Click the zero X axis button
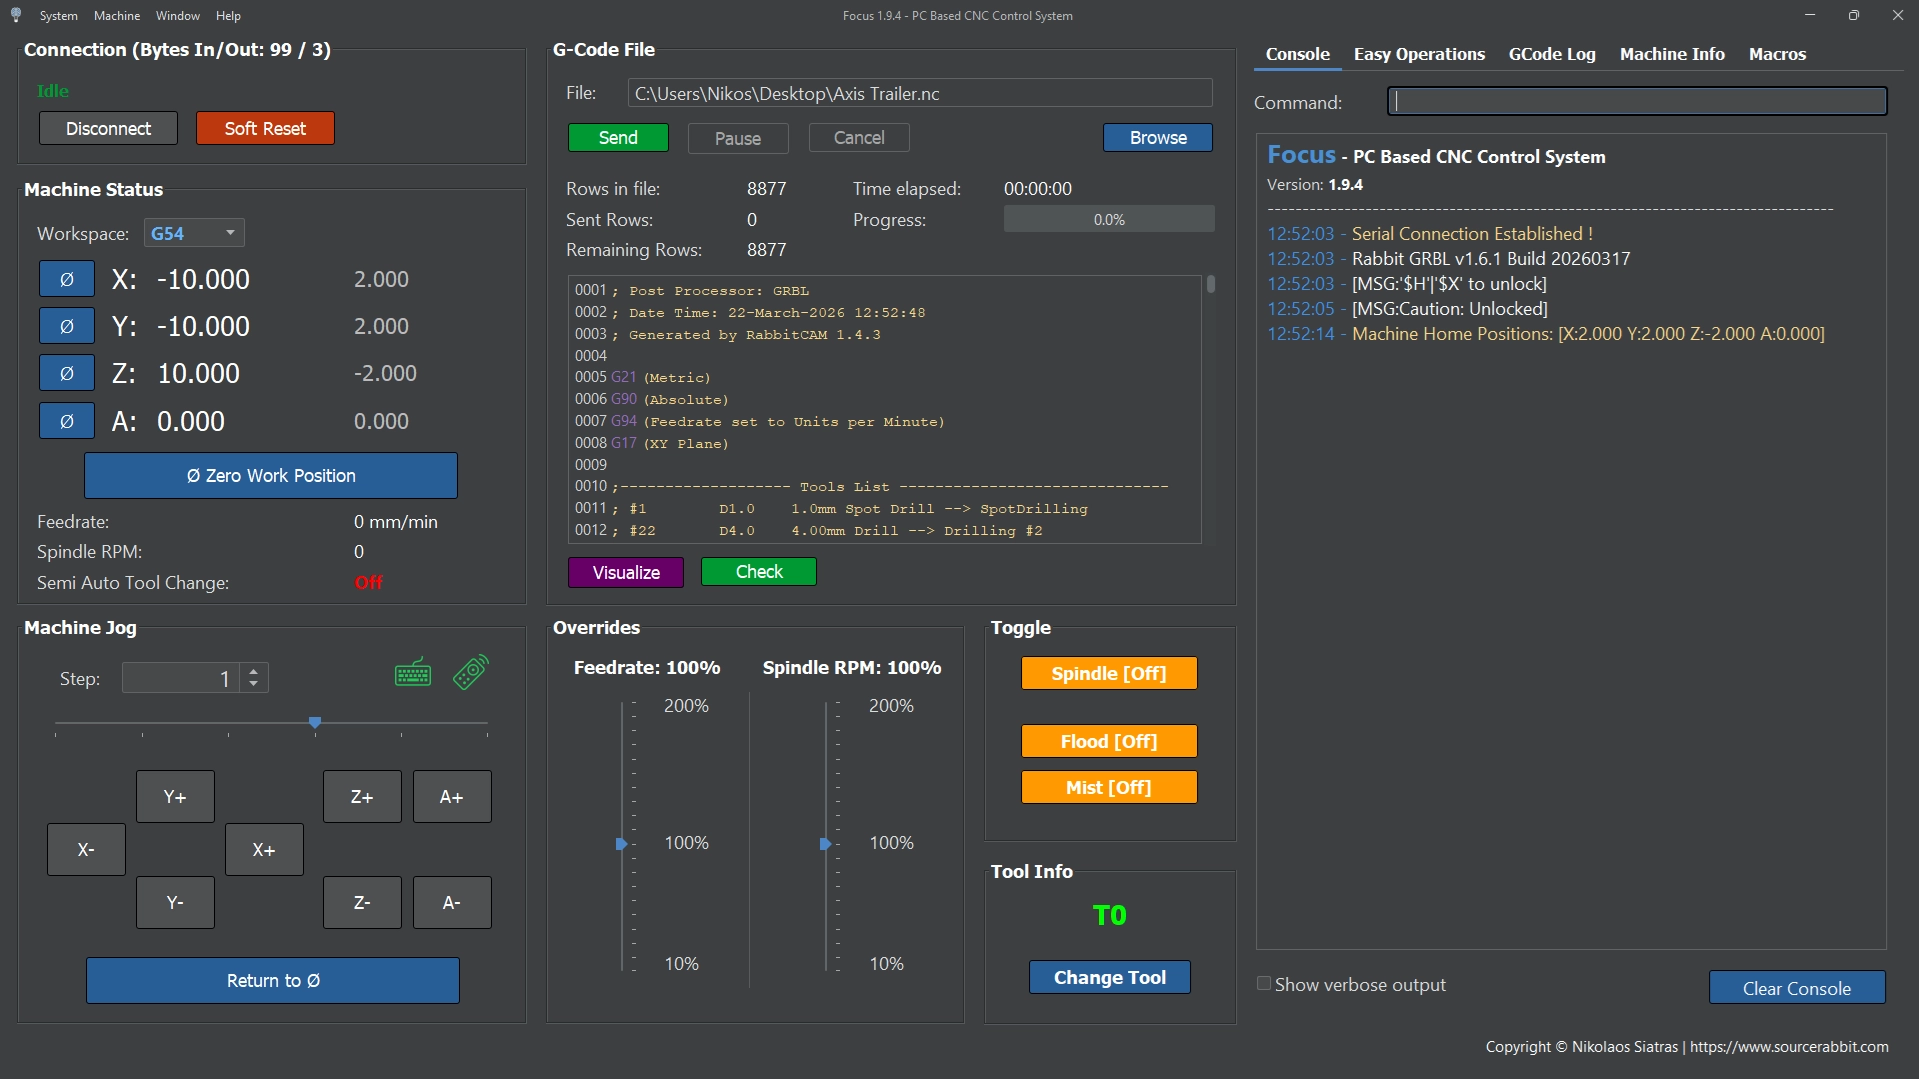Viewport: 1919px width, 1079px height. [x=66, y=280]
